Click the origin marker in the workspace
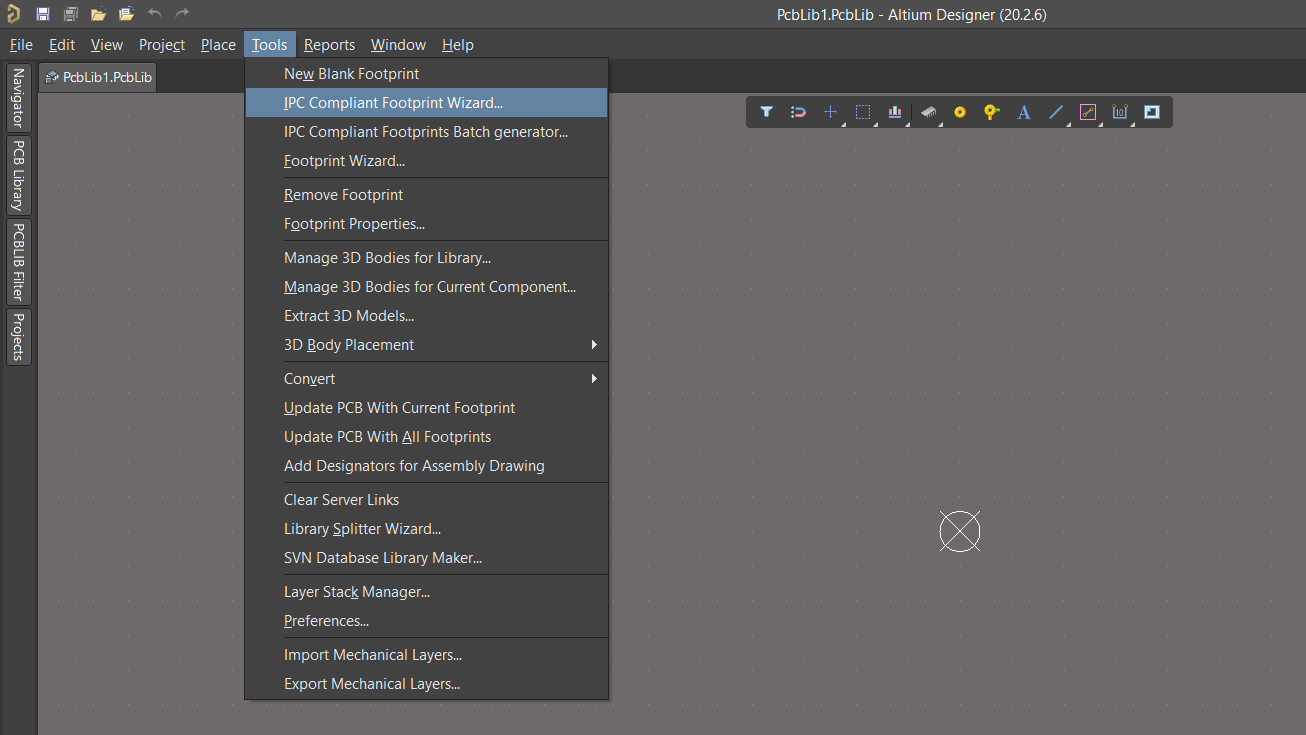The width and height of the screenshot is (1306, 735). coord(960,531)
